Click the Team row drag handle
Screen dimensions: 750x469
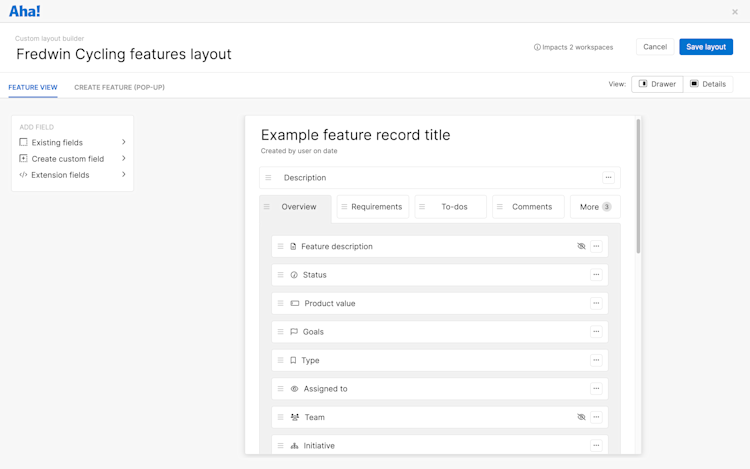click(280, 417)
